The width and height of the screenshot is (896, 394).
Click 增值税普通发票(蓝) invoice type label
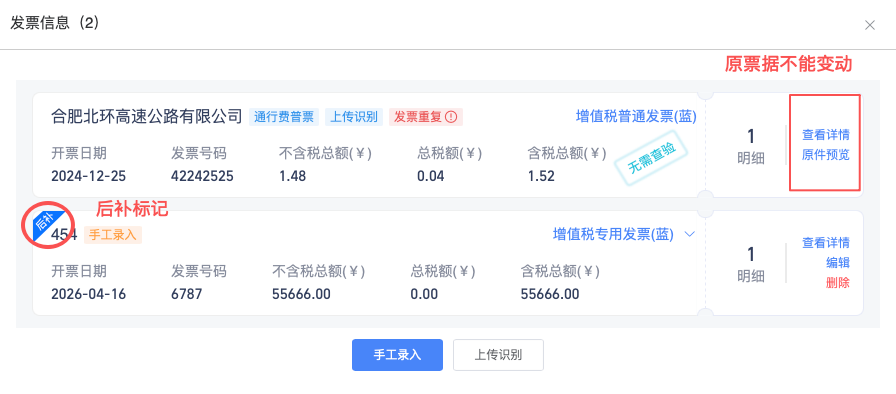pos(637,116)
